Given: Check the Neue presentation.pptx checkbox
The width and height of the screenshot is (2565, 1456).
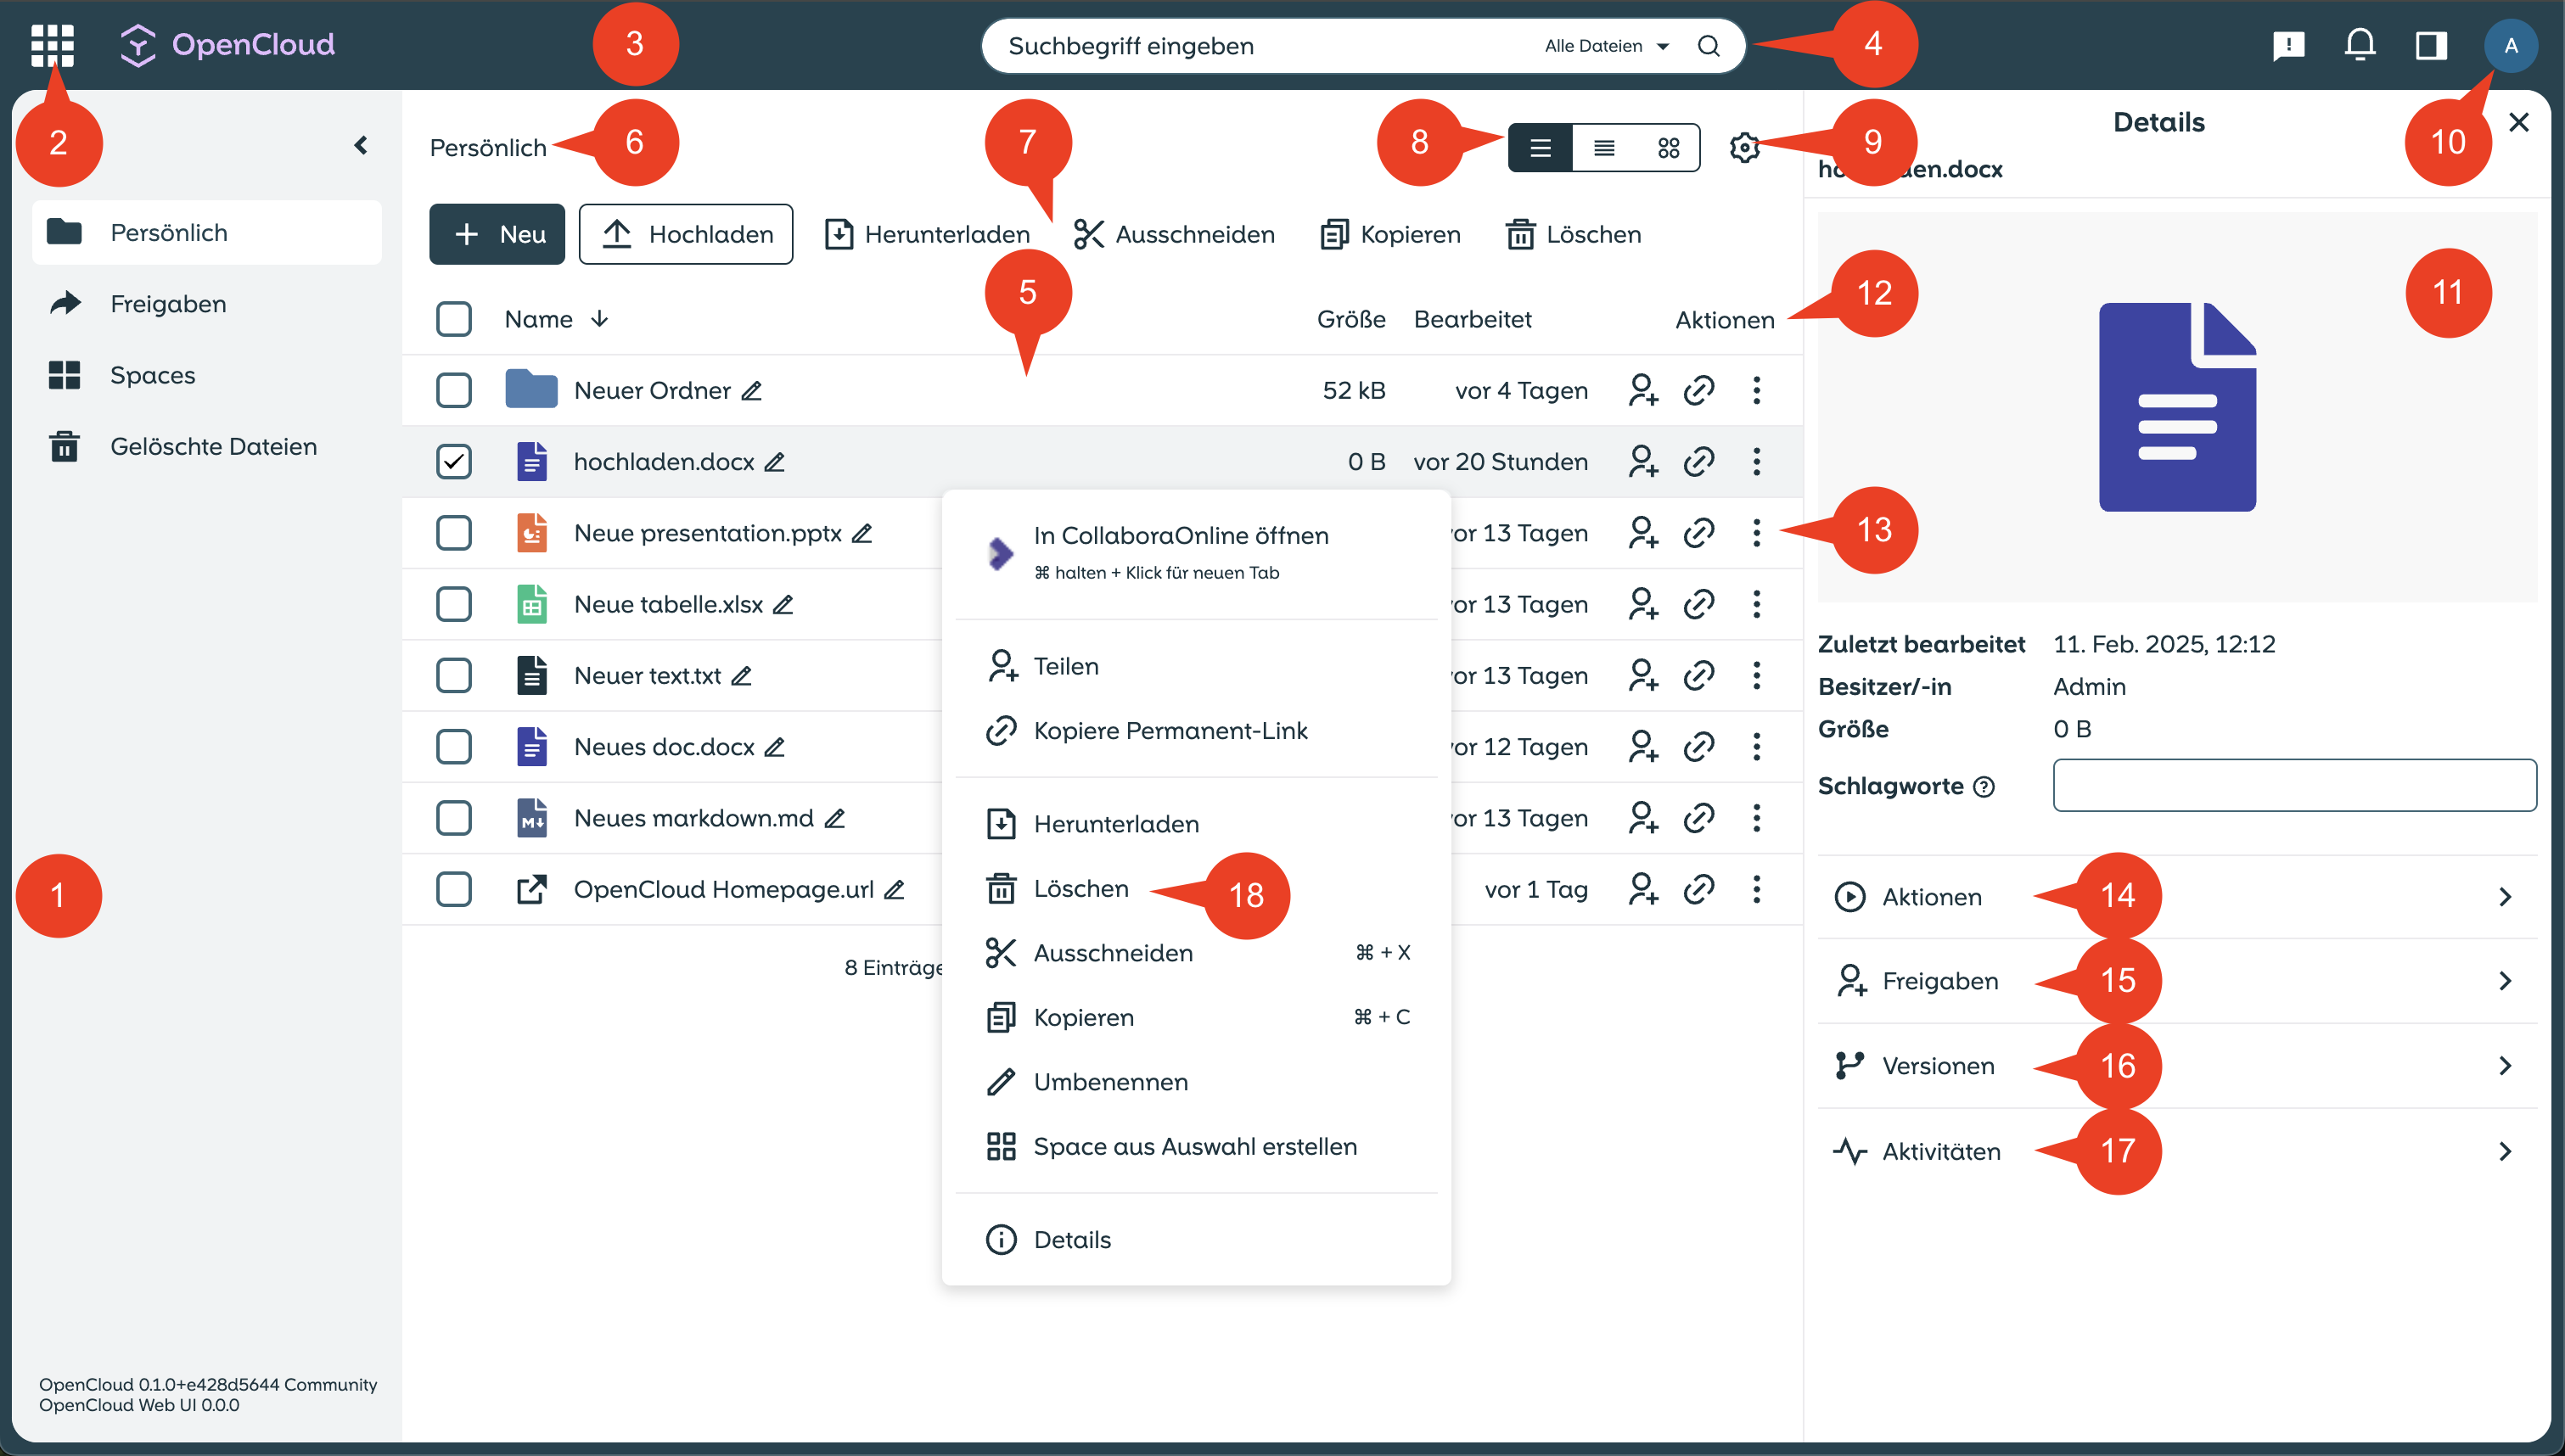Looking at the screenshot, I should pos(454,533).
